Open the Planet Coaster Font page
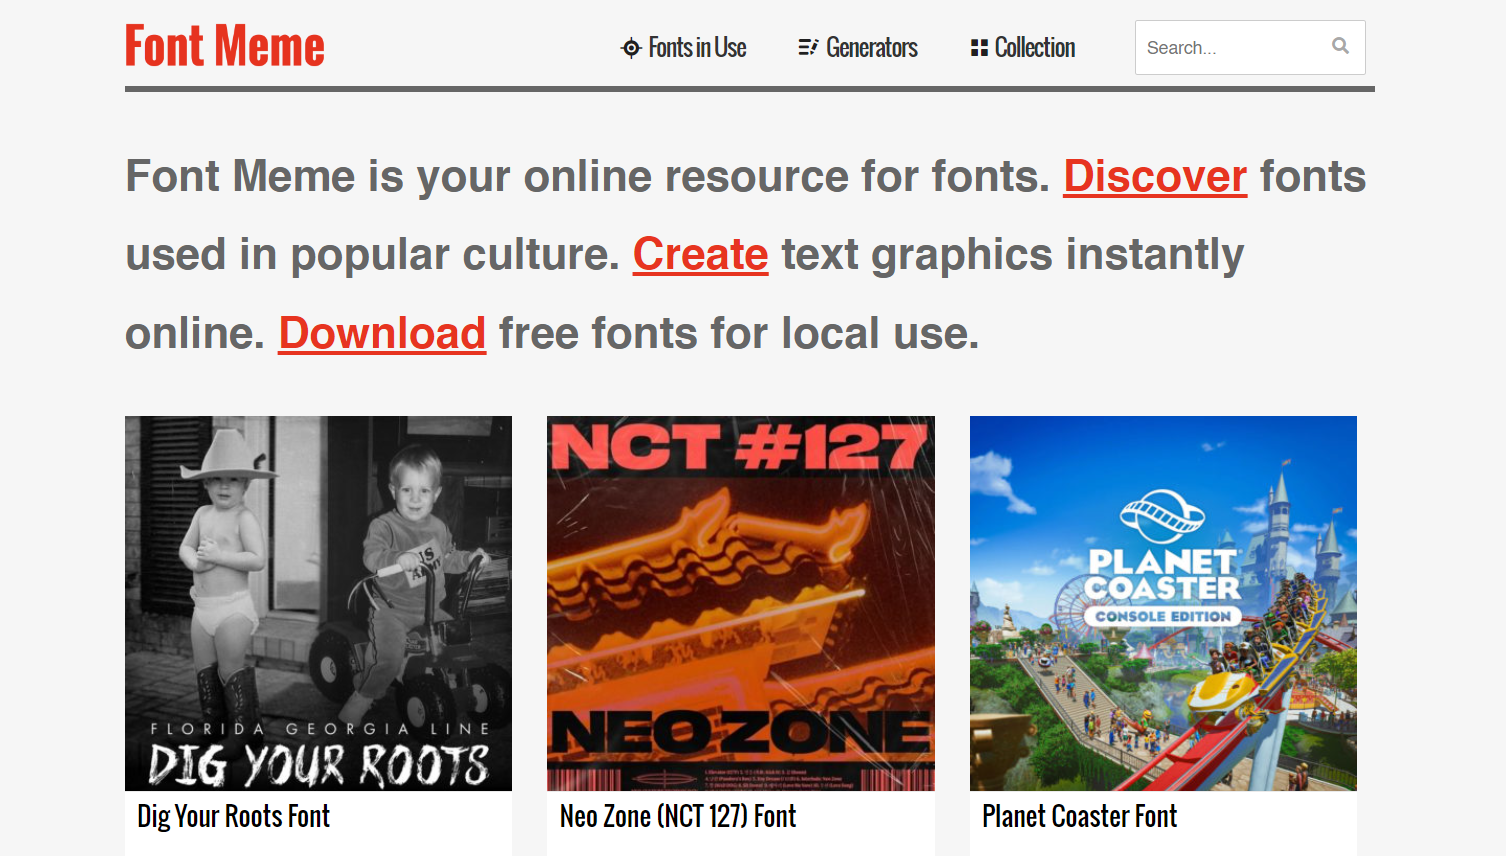The width and height of the screenshot is (1506, 856). coord(1079,817)
